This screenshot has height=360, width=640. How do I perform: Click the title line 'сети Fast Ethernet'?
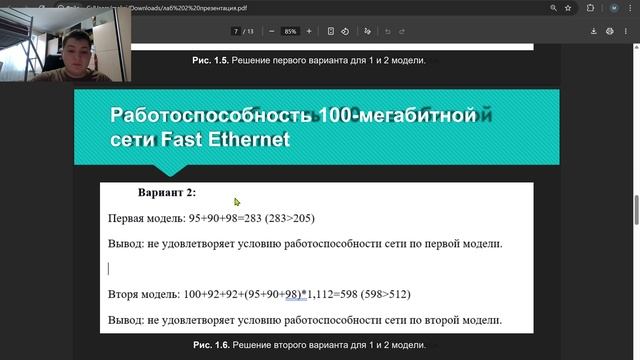pyautogui.click(x=200, y=139)
